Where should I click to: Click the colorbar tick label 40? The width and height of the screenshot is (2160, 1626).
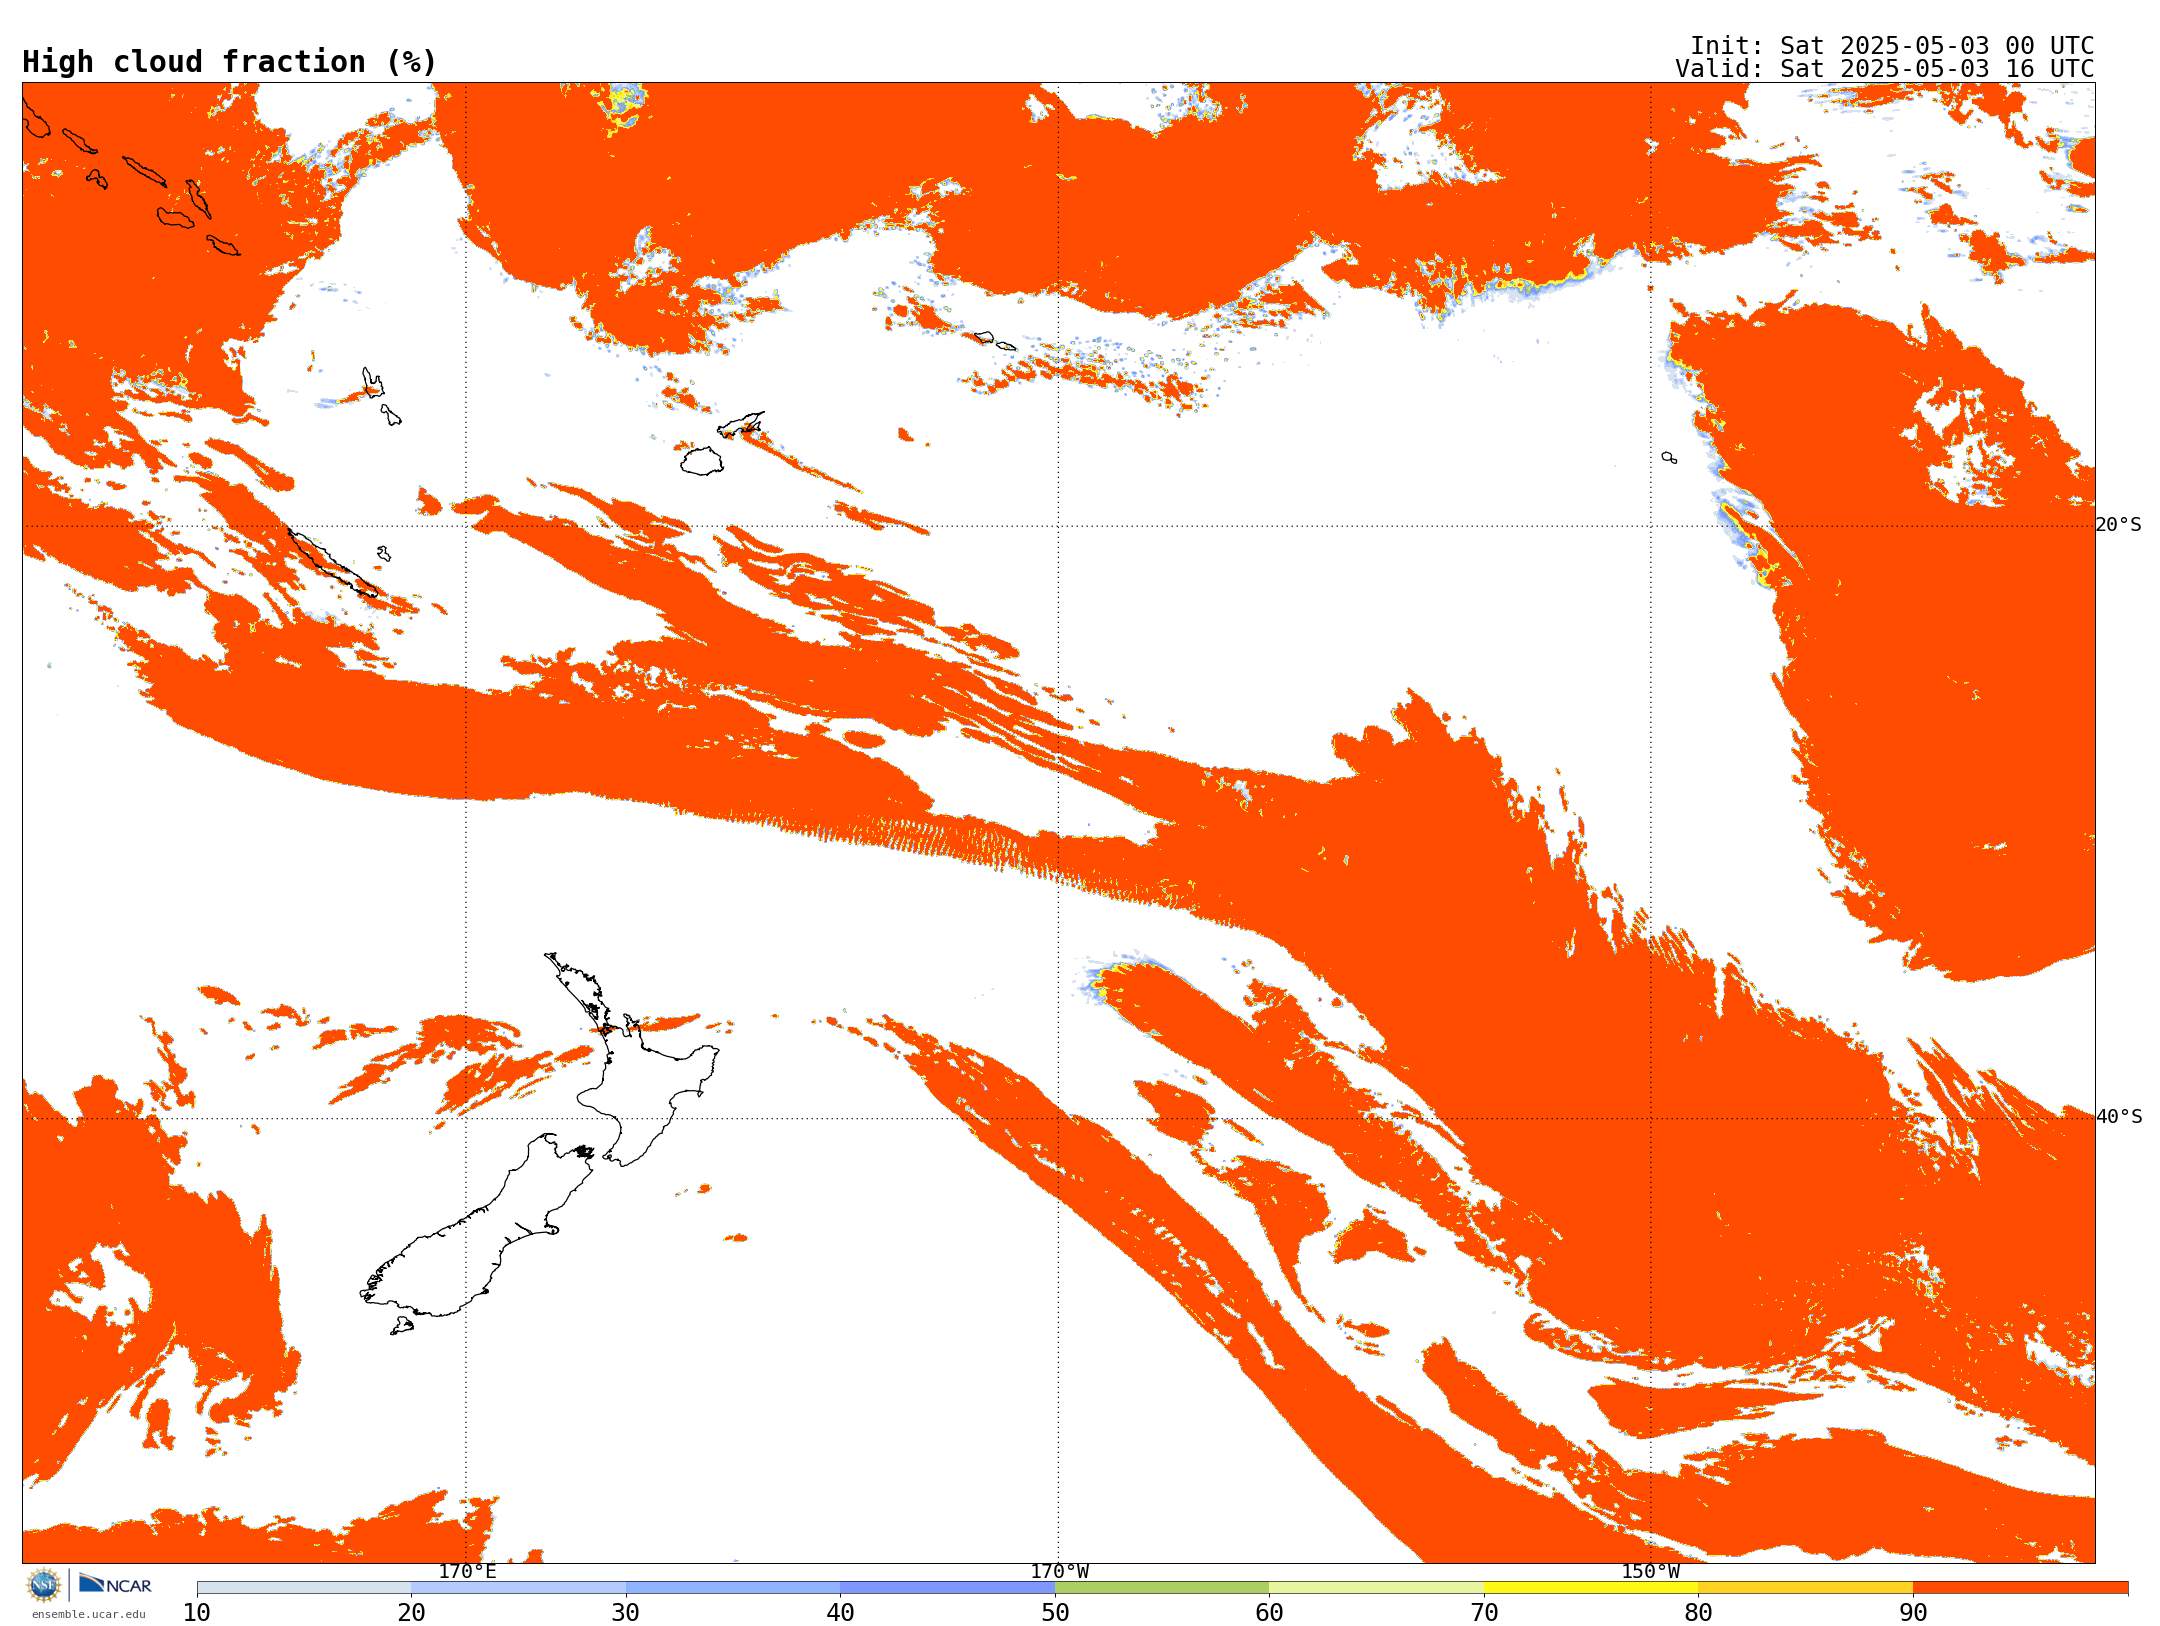click(840, 1612)
